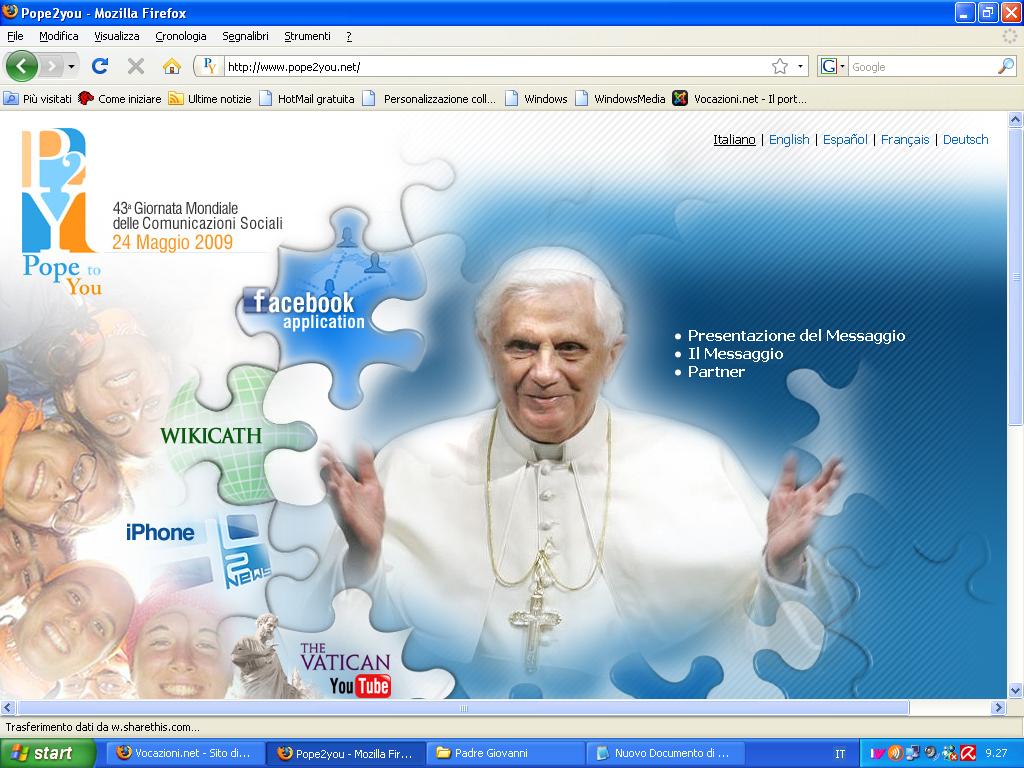Switch the site language to Français
The width and height of the screenshot is (1024, 768).
(904, 140)
